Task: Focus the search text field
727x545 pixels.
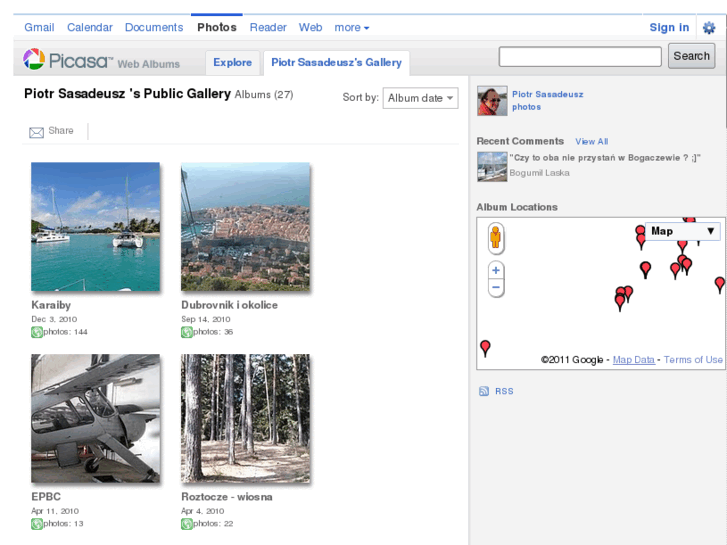Action: pyautogui.click(x=580, y=57)
